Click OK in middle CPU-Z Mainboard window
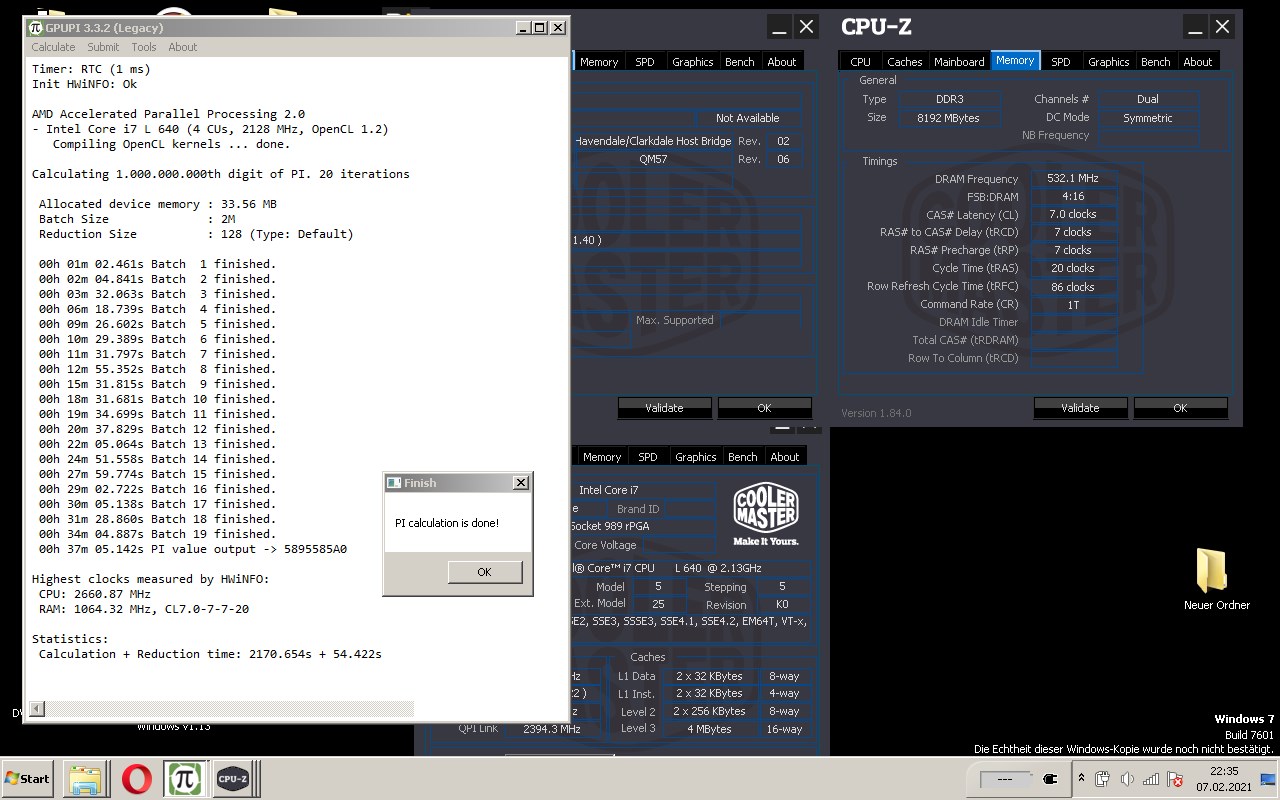Screen dimensions: 1280x800 [764, 408]
